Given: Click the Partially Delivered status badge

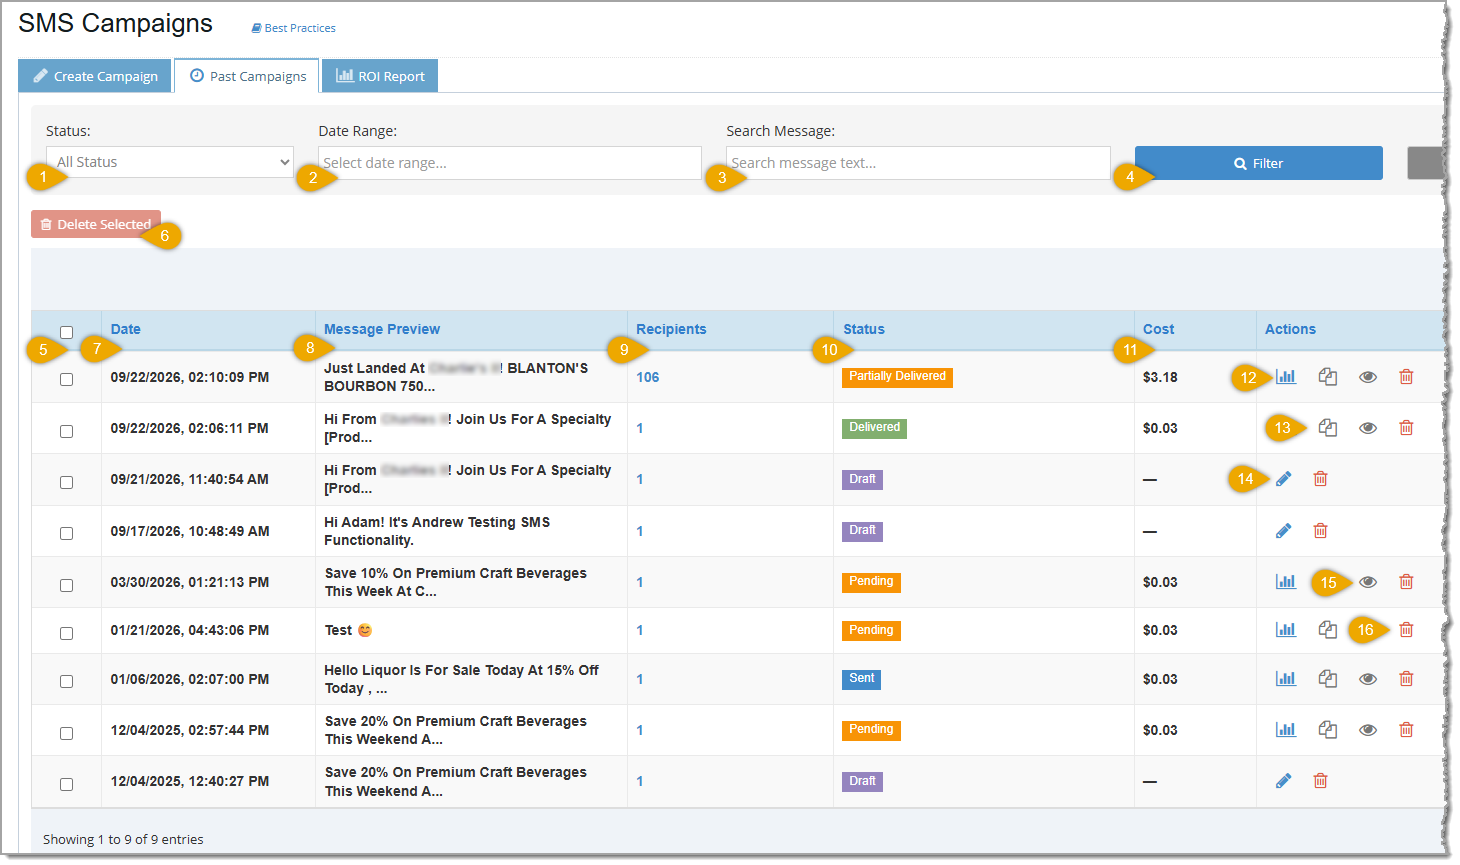Looking at the screenshot, I should [x=898, y=377].
